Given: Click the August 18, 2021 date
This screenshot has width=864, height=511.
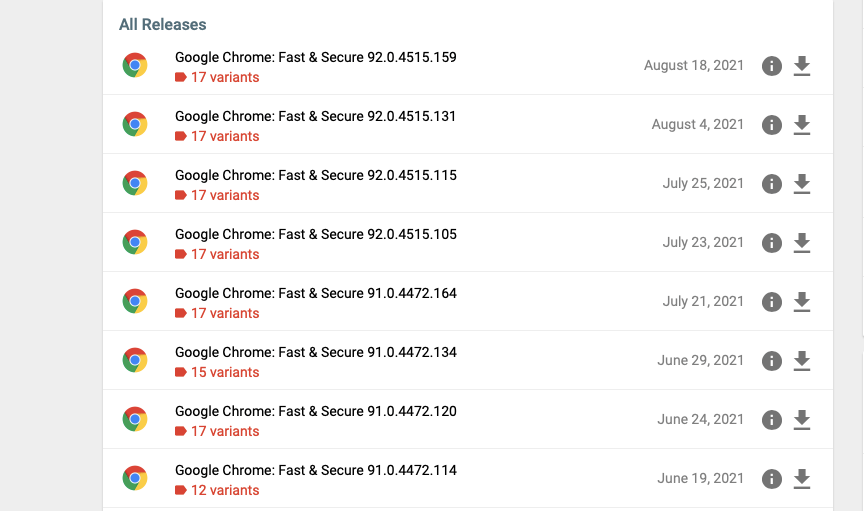Looking at the screenshot, I should (x=694, y=66).
